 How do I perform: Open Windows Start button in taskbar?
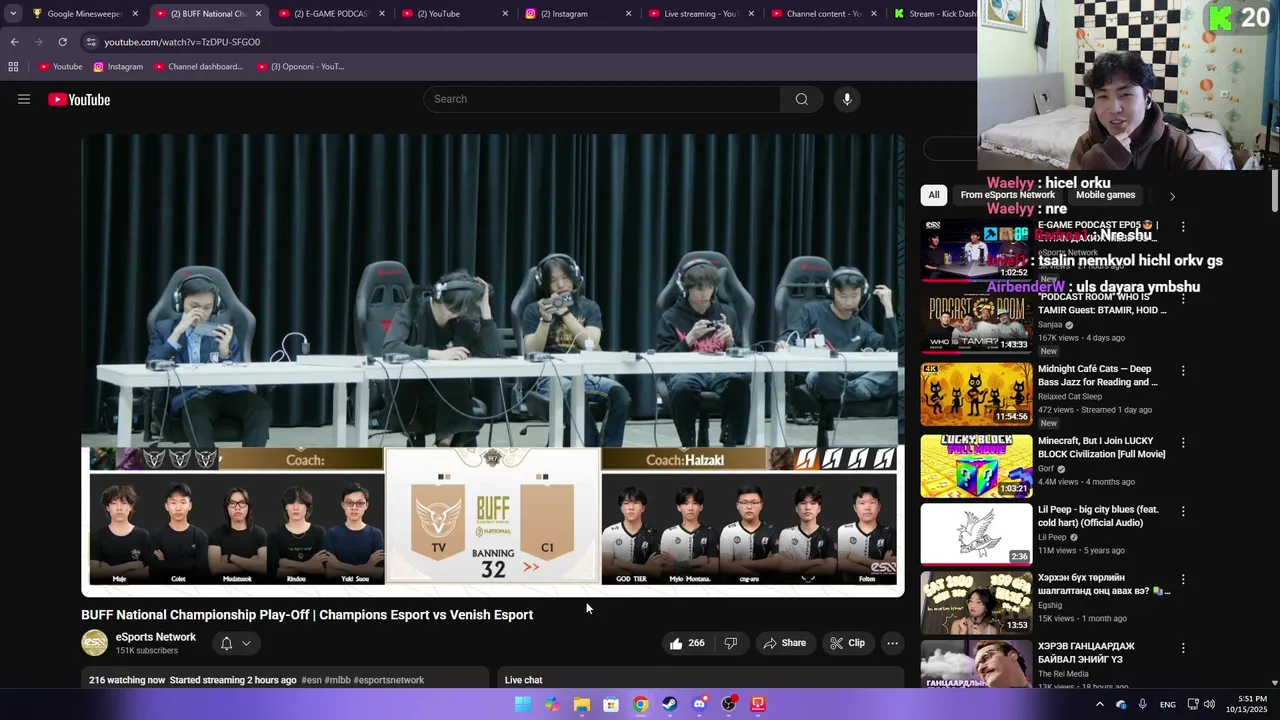click(523, 704)
